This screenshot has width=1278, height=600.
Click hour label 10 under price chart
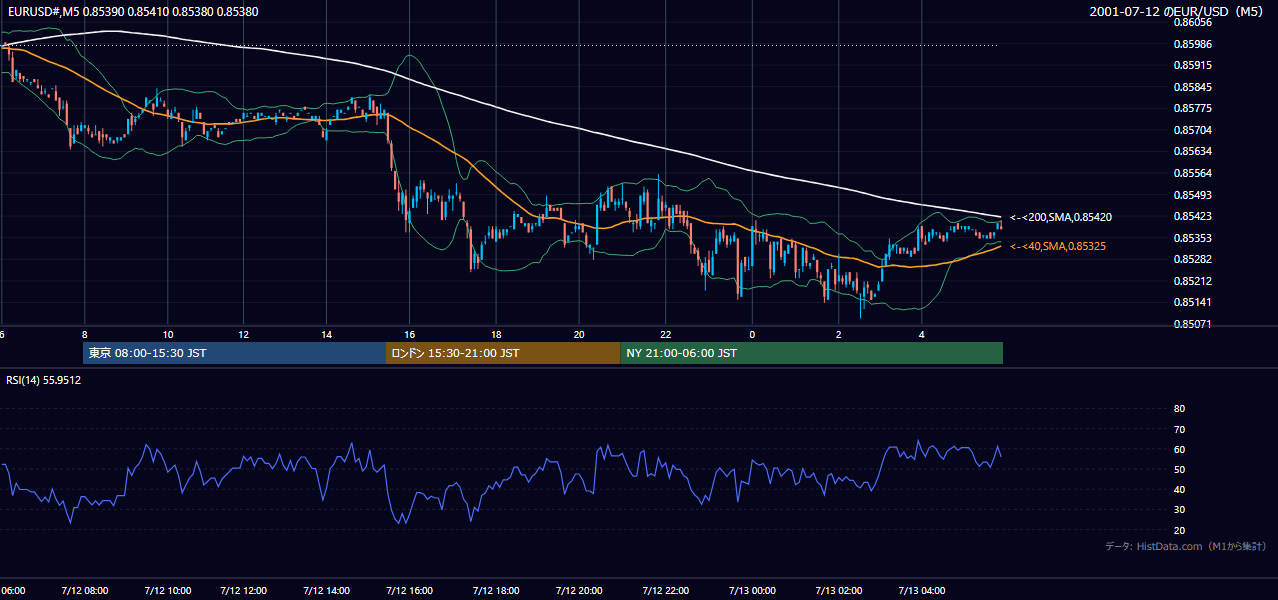[167, 335]
